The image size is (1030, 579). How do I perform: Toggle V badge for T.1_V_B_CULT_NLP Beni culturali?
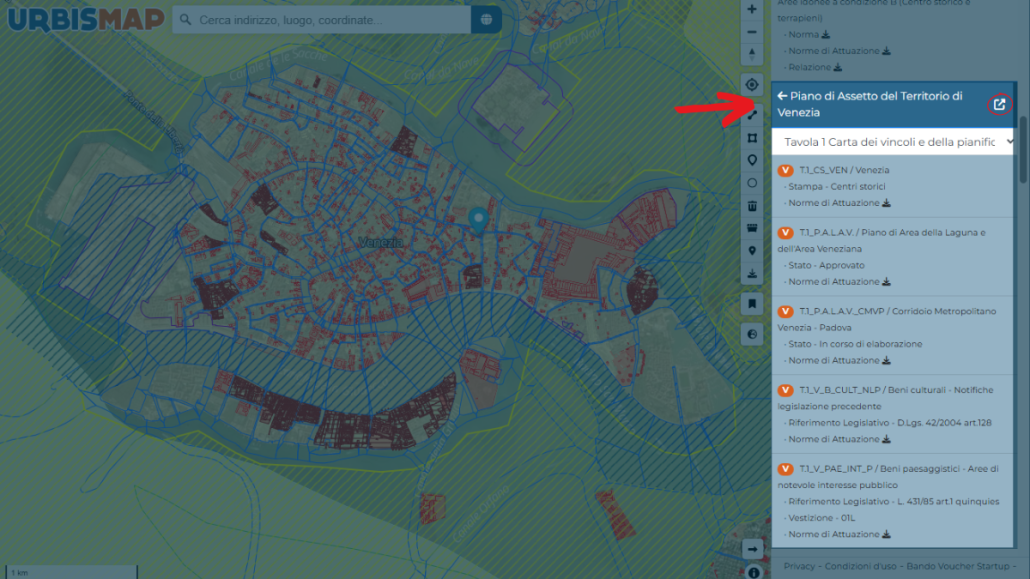tap(785, 390)
